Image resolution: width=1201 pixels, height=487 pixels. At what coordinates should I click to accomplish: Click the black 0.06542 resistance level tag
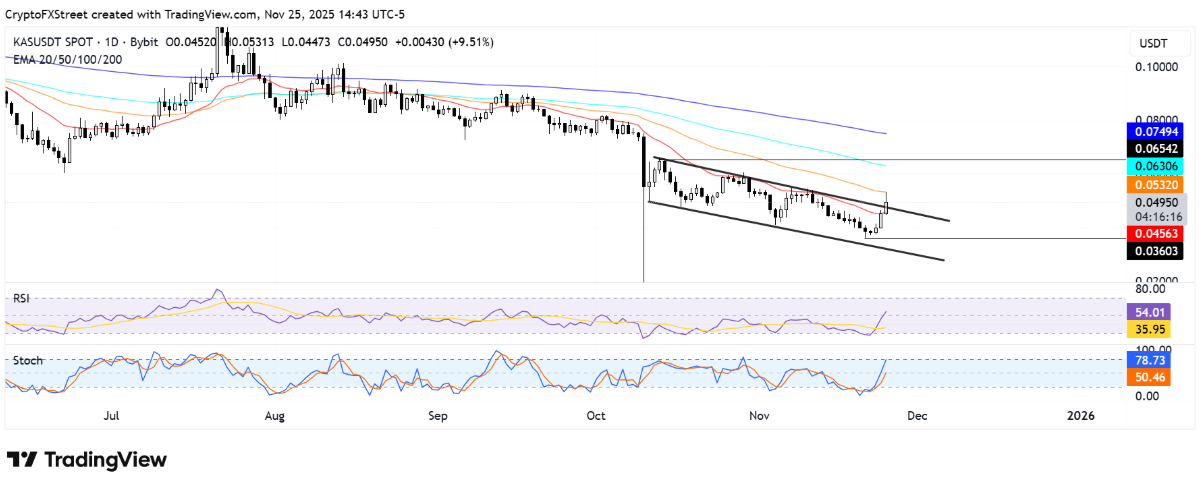pos(1158,148)
